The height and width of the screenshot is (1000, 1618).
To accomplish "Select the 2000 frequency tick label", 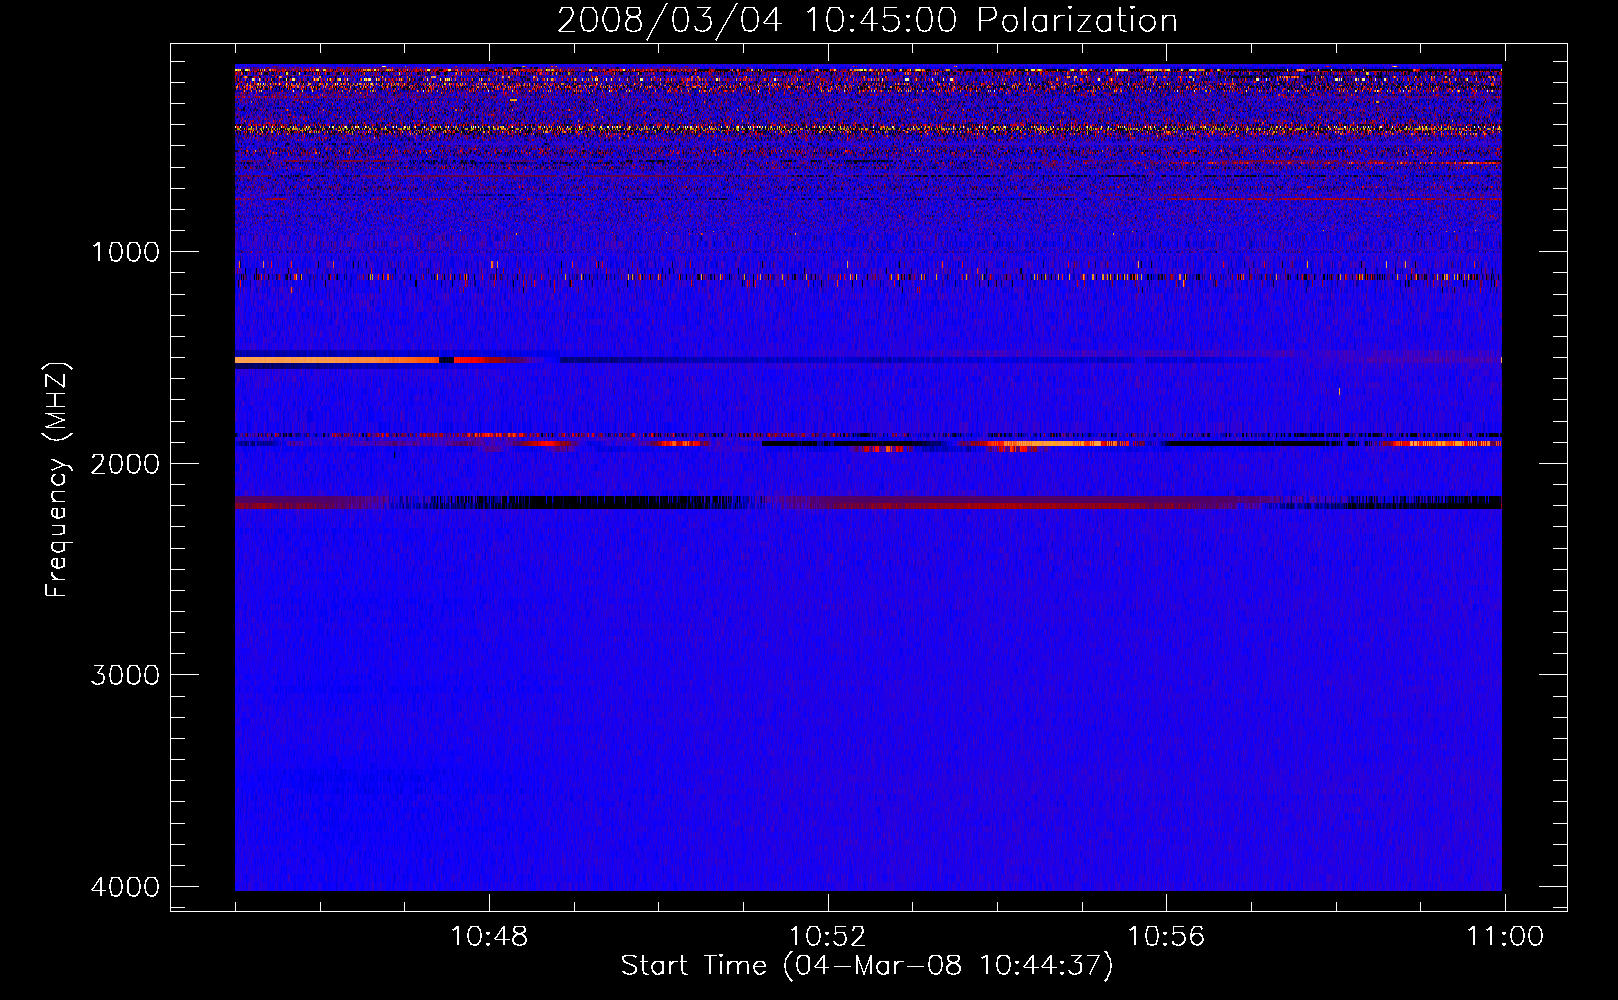I will [x=125, y=464].
